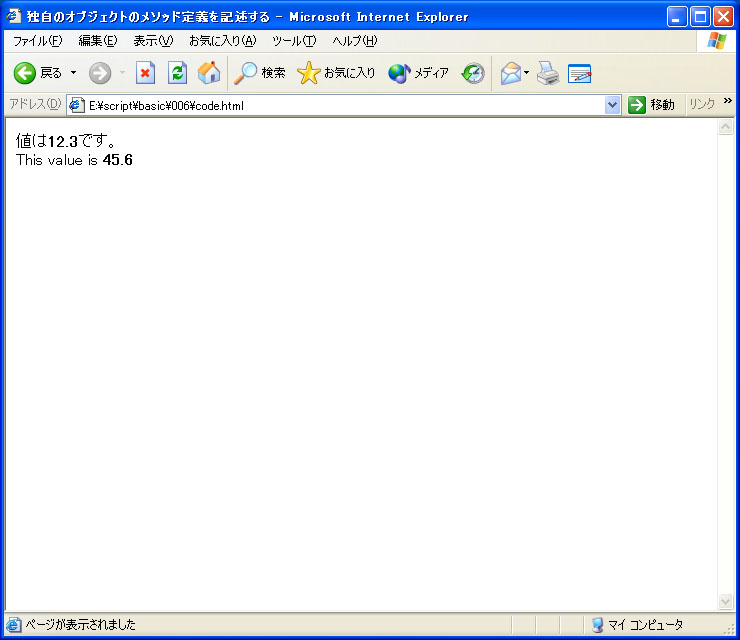Screen dimensions: 740x640
Task: Click the text 値は12.3です。
Action: [65, 141]
